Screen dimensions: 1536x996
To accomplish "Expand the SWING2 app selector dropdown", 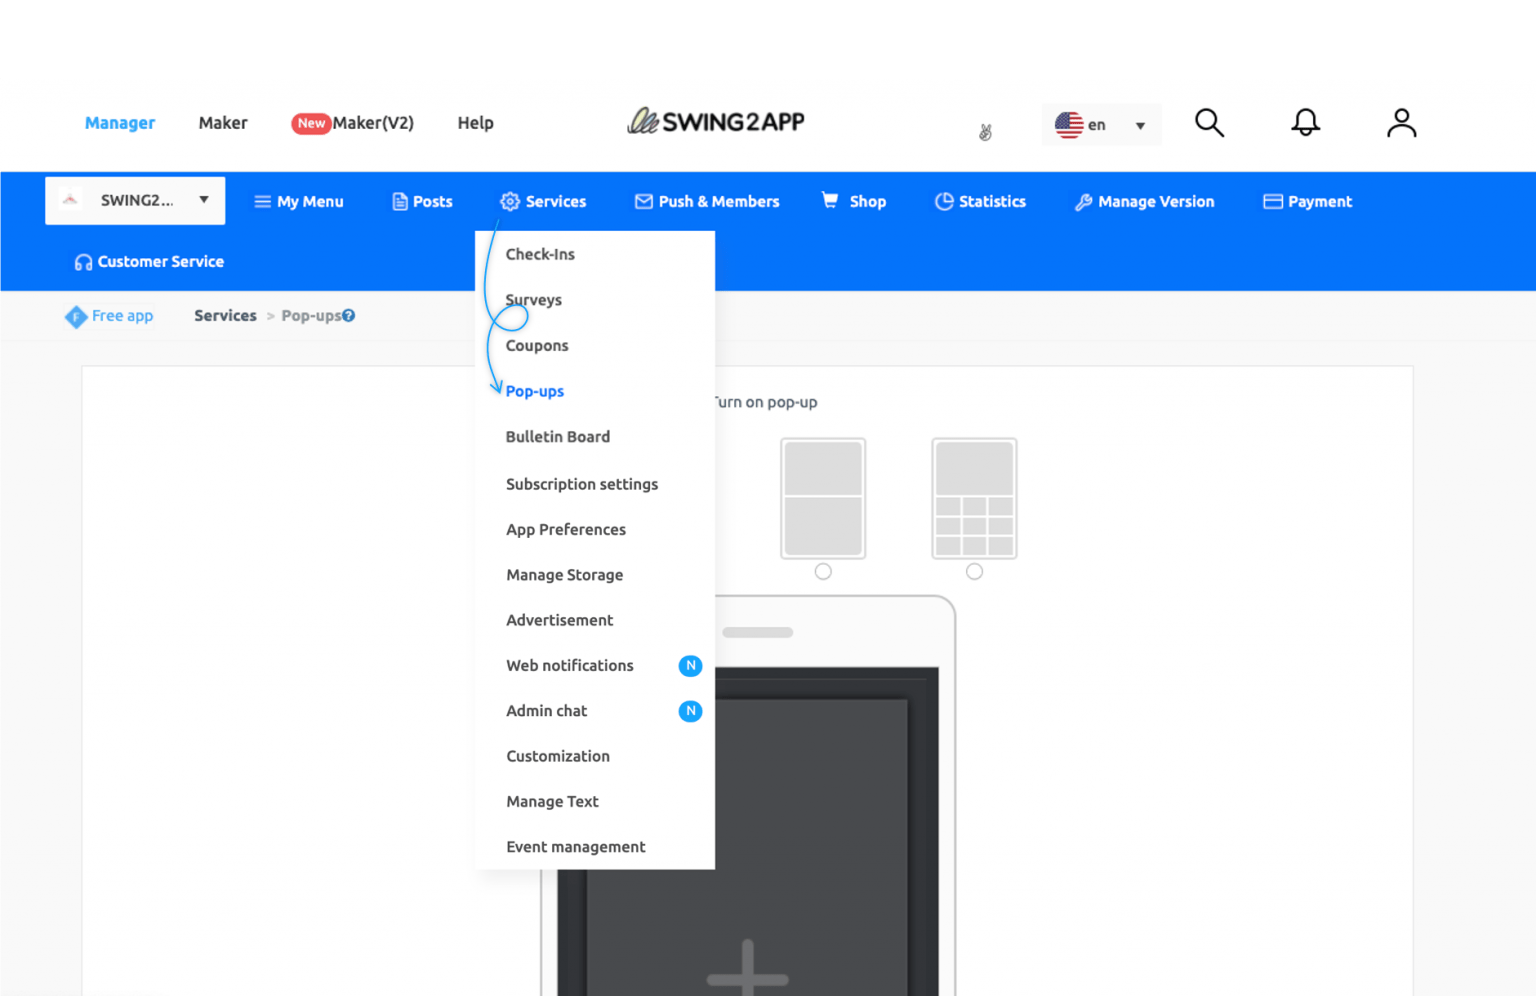I will click(203, 200).
